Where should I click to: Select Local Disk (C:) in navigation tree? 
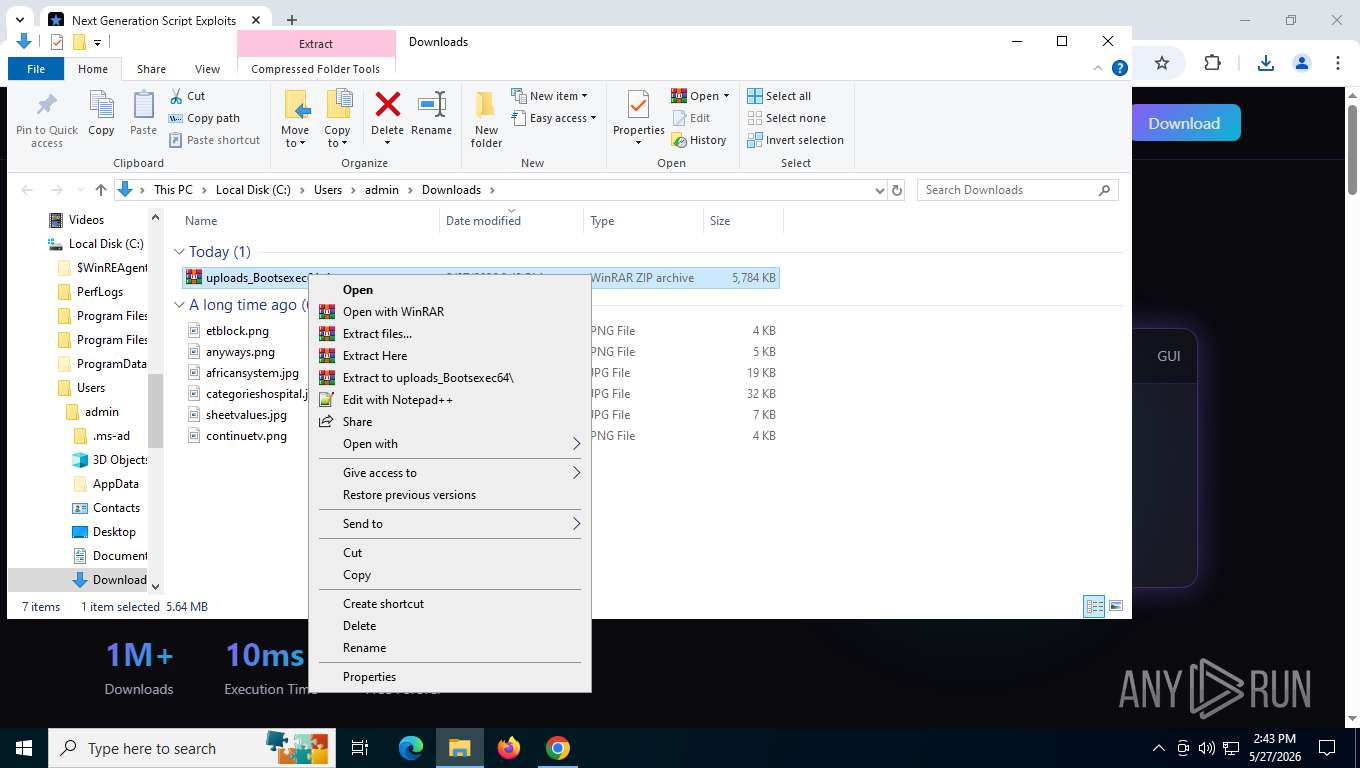point(106,244)
